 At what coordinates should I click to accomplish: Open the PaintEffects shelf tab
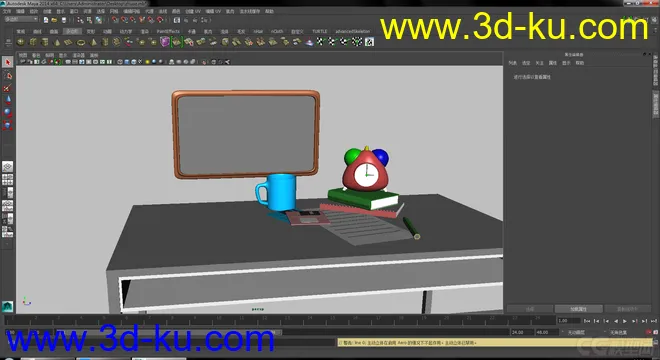(168, 32)
